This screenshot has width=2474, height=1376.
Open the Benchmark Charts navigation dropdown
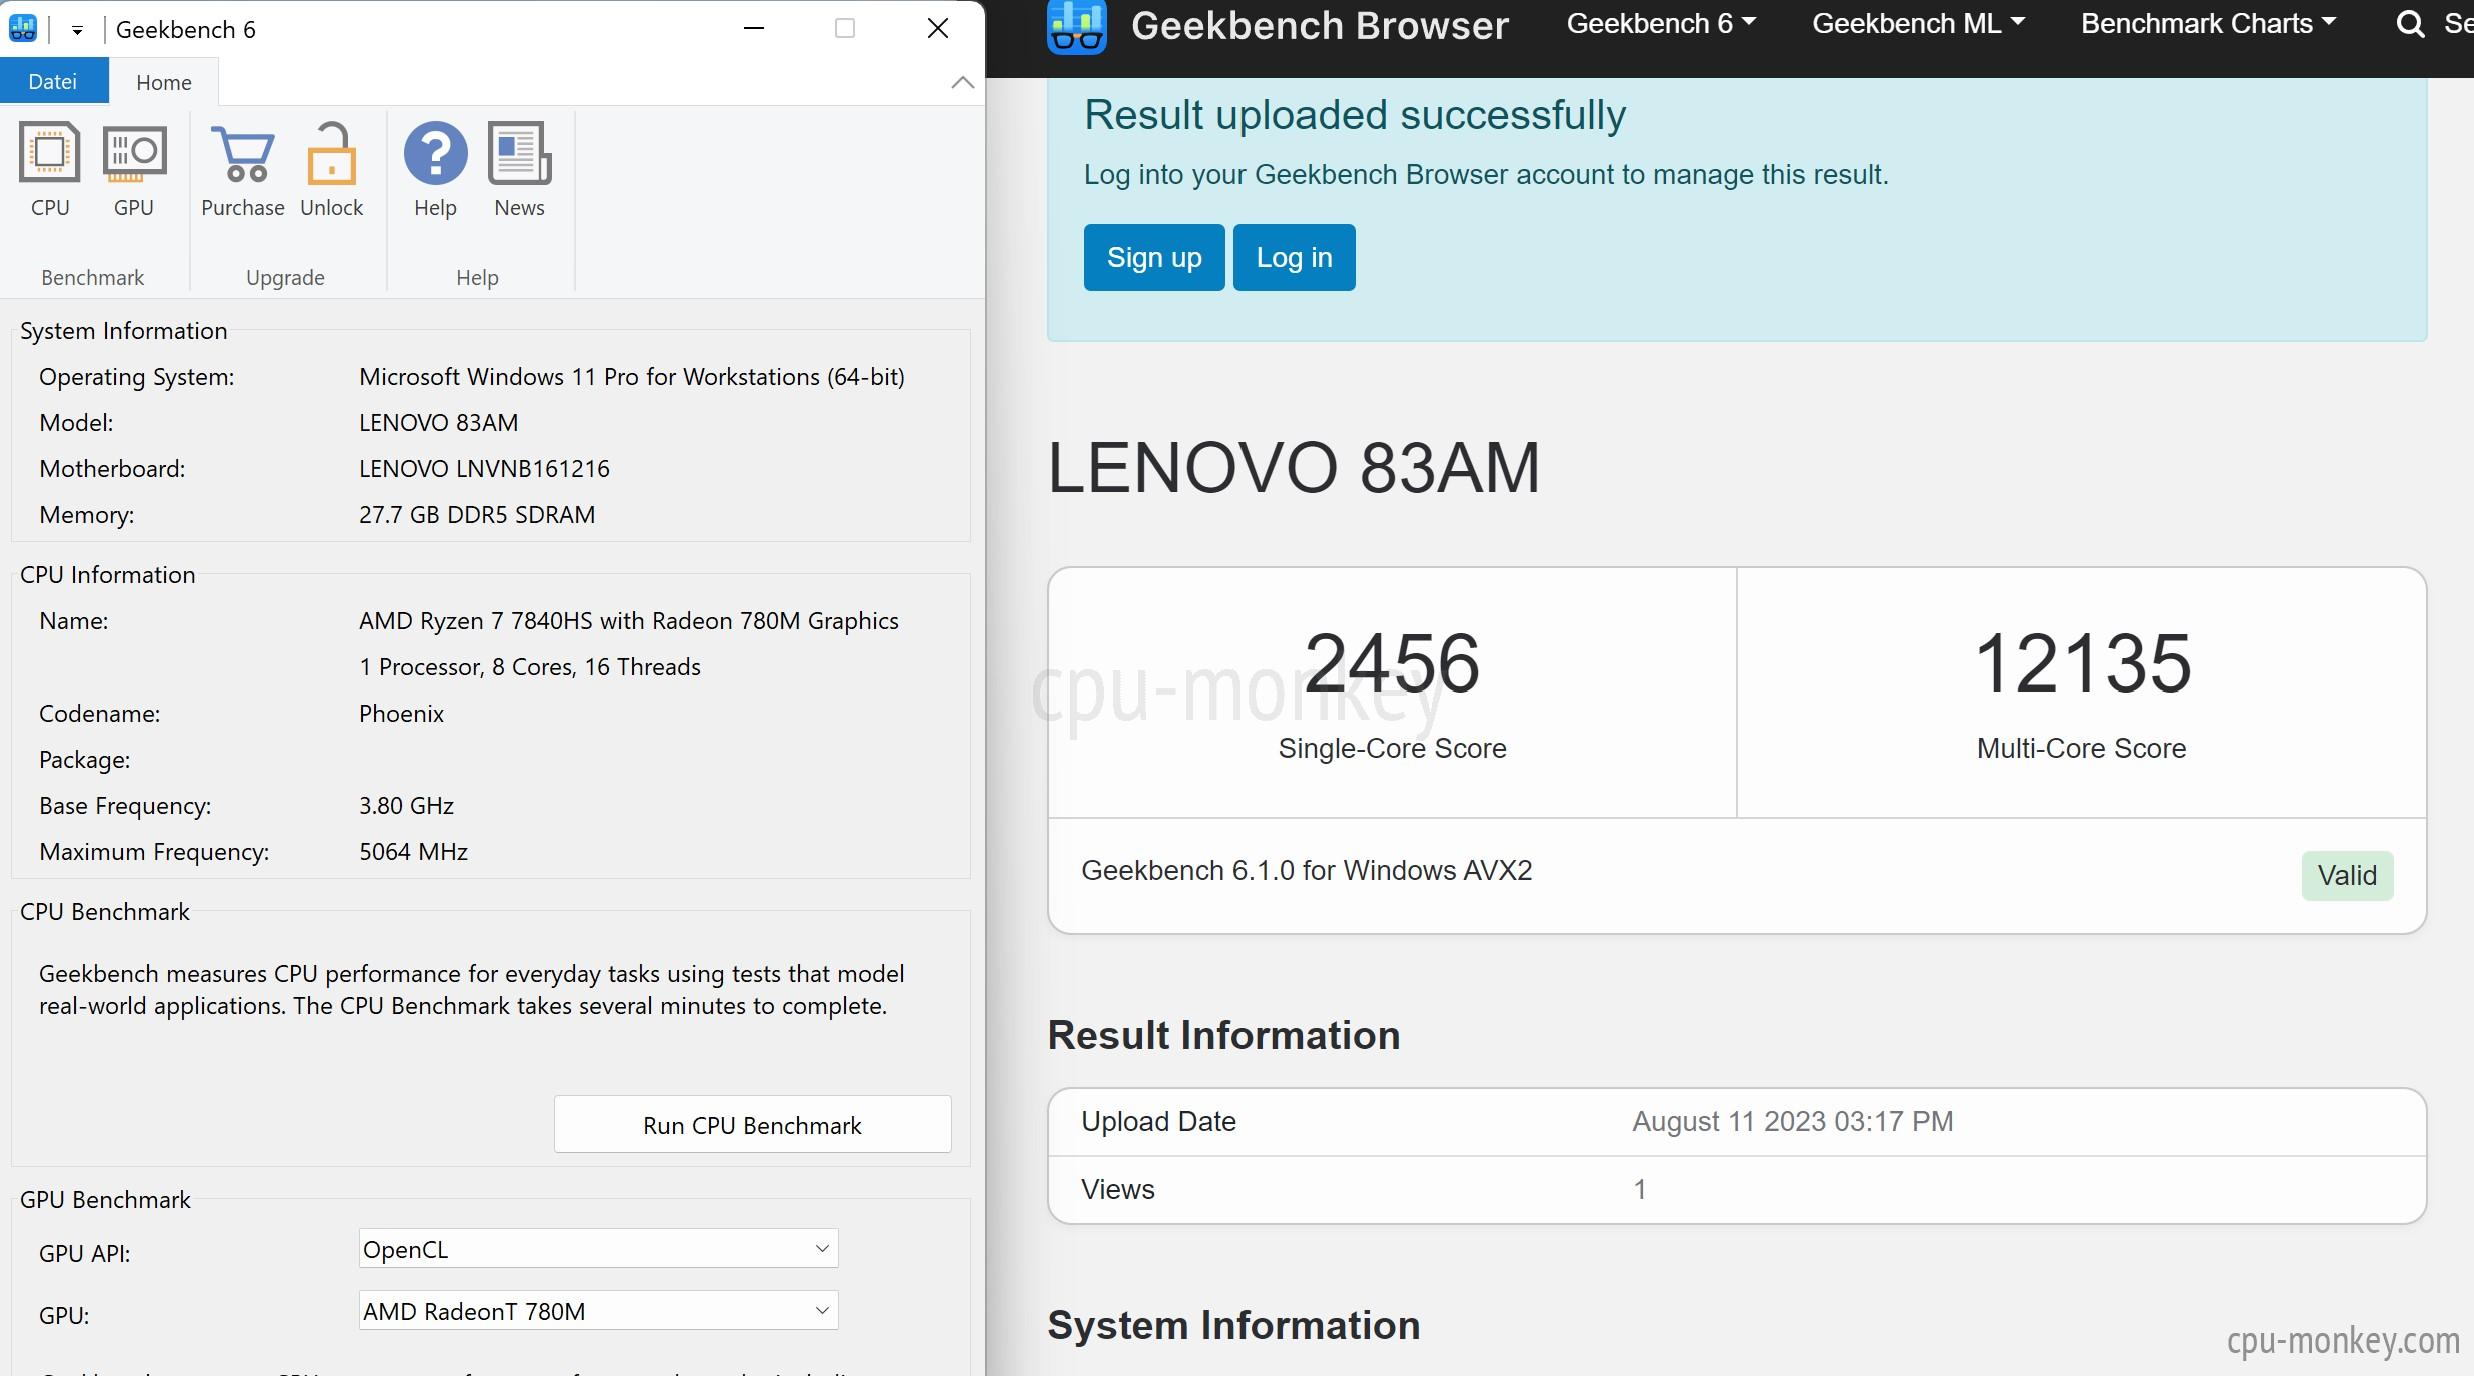pos(2208,24)
